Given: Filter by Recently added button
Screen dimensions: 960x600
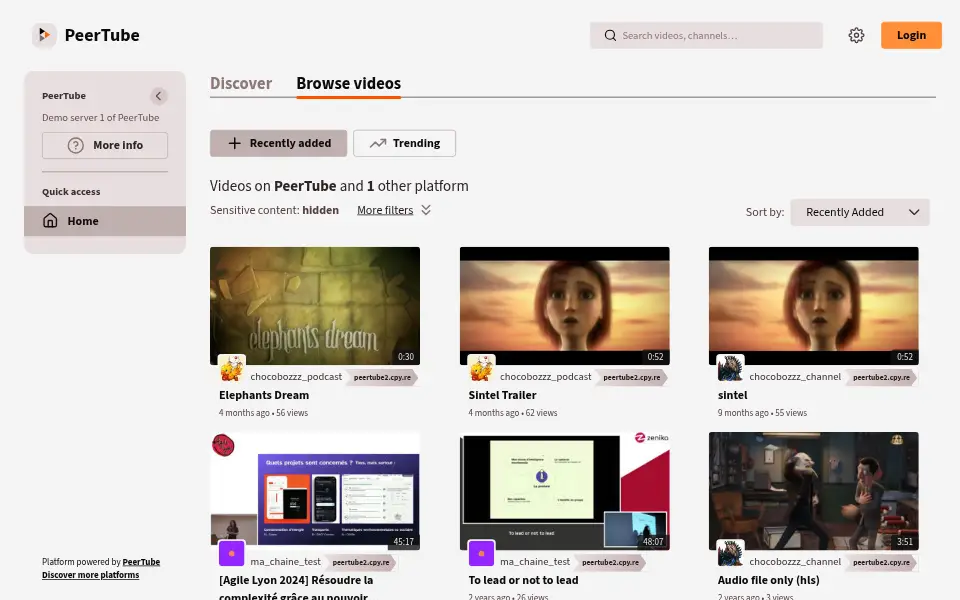Looking at the screenshot, I should point(279,143).
